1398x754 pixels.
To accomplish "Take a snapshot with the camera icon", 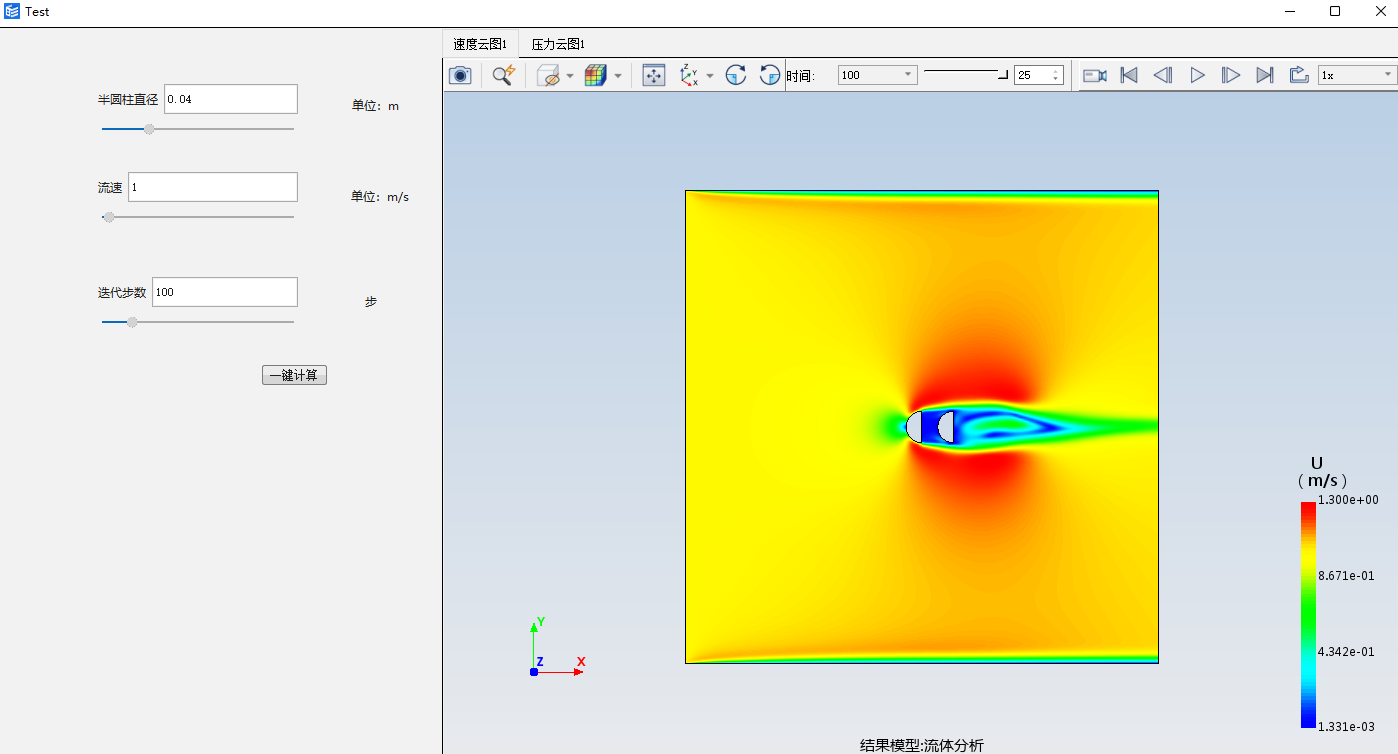I will point(460,75).
